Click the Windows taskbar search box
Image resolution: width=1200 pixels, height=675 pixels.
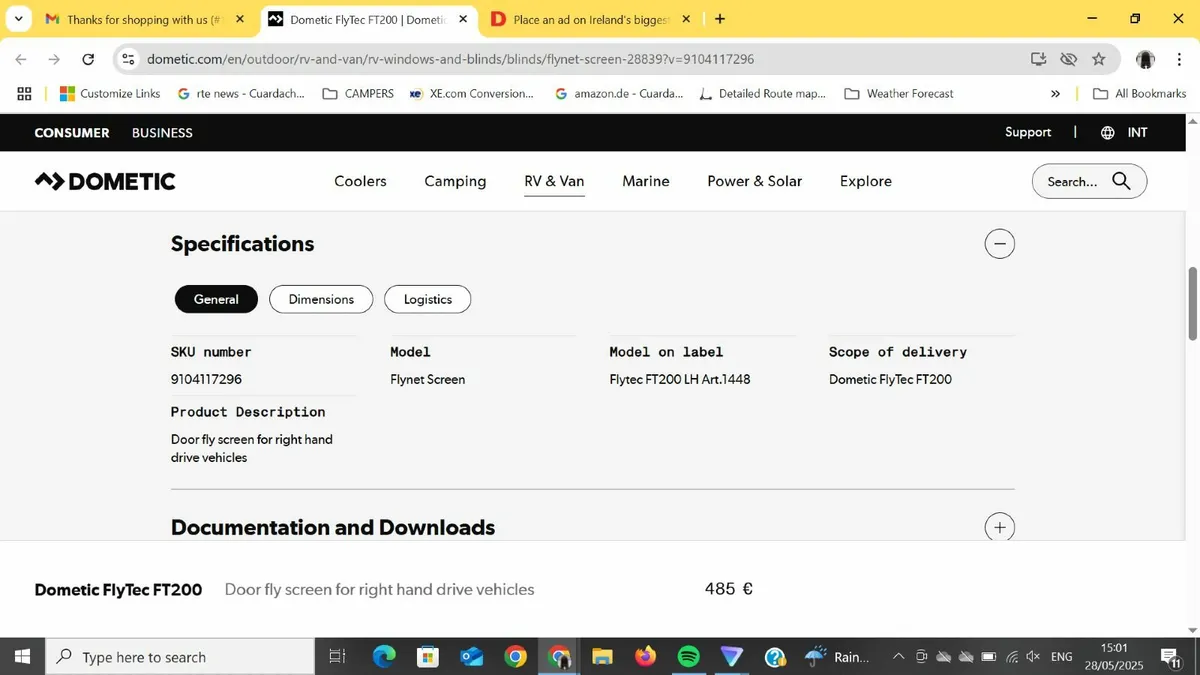click(180, 656)
